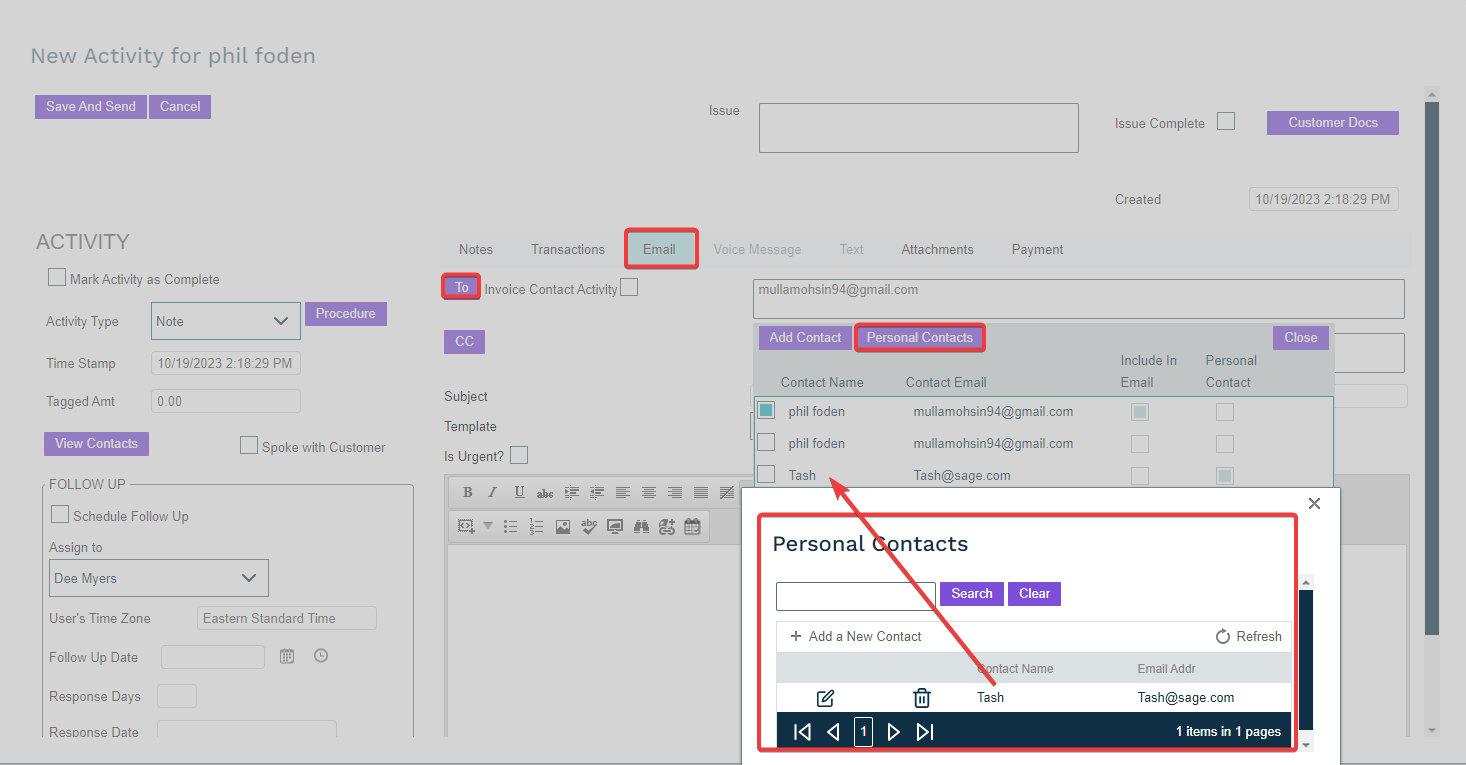Click the Personal Contacts search field
This screenshot has width=1466, height=765.
point(855,595)
